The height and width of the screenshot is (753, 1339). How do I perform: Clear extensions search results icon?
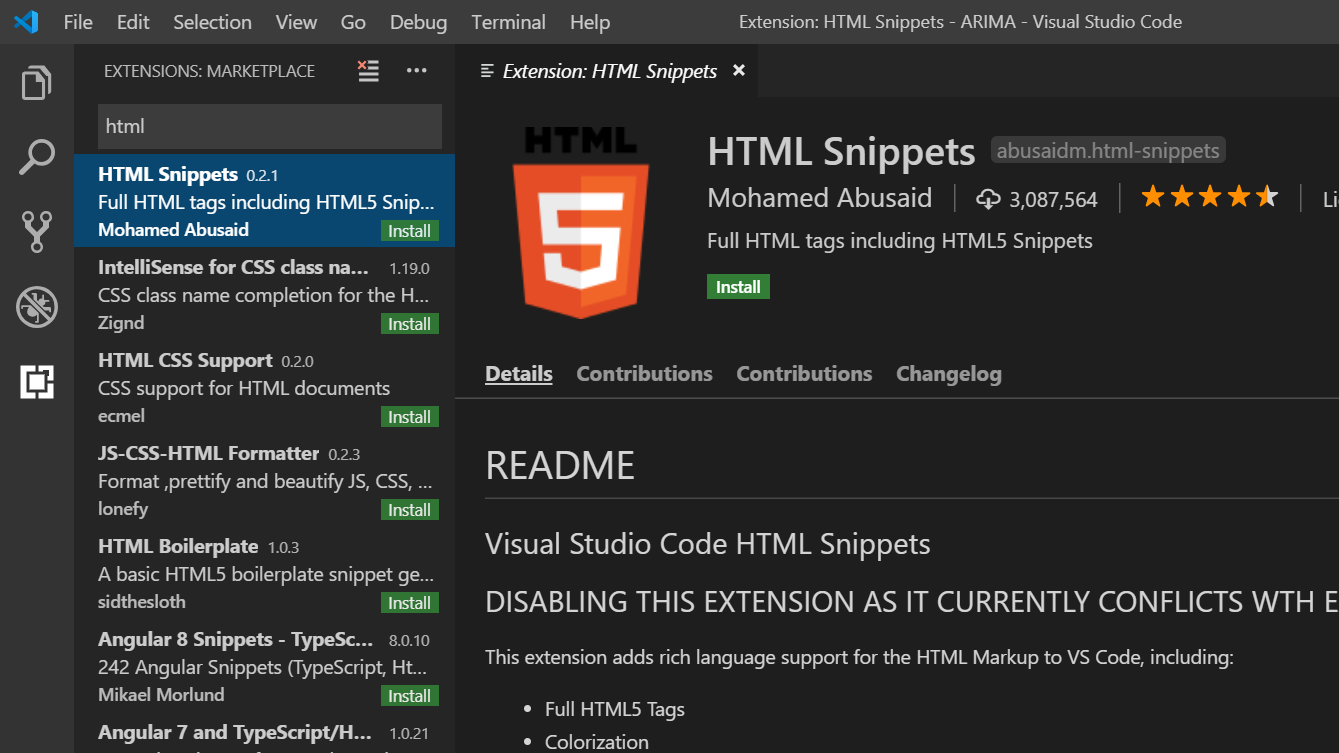(369, 71)
